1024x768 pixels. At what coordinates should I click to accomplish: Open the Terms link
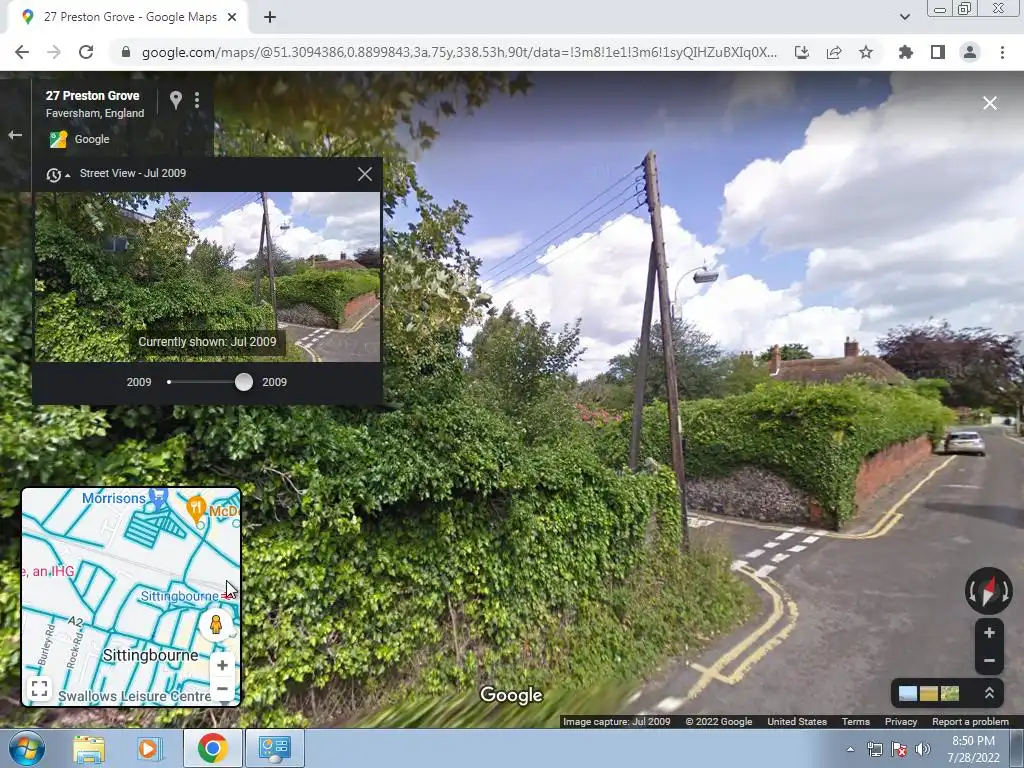(x=856, y=722)
